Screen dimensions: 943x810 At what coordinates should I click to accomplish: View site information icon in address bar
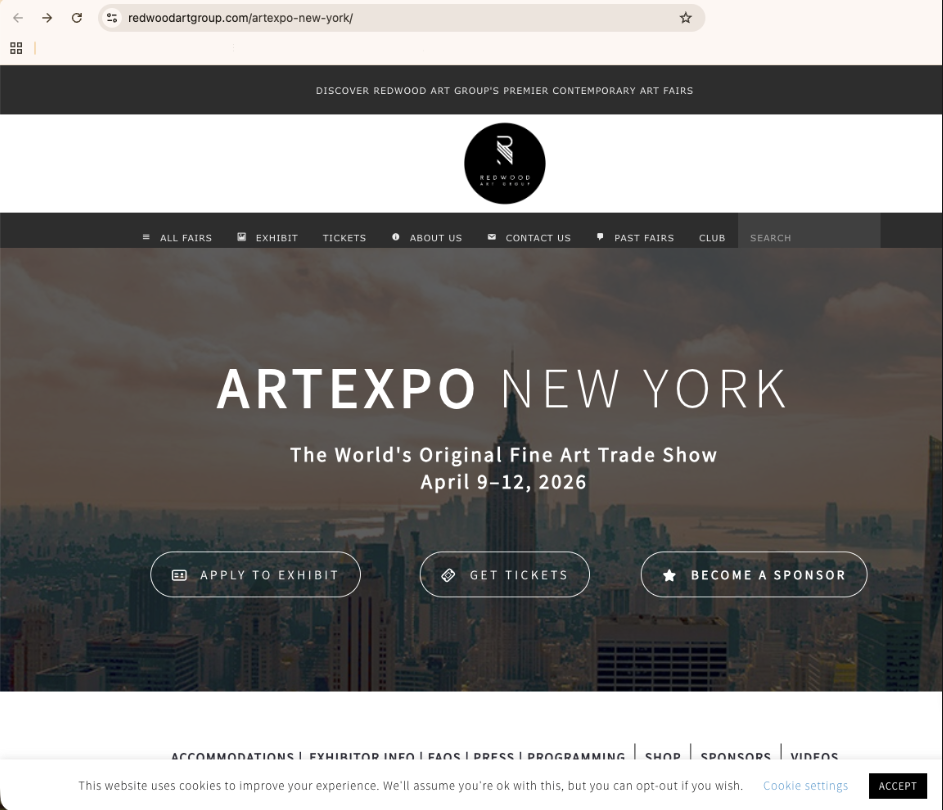point(113,18)
